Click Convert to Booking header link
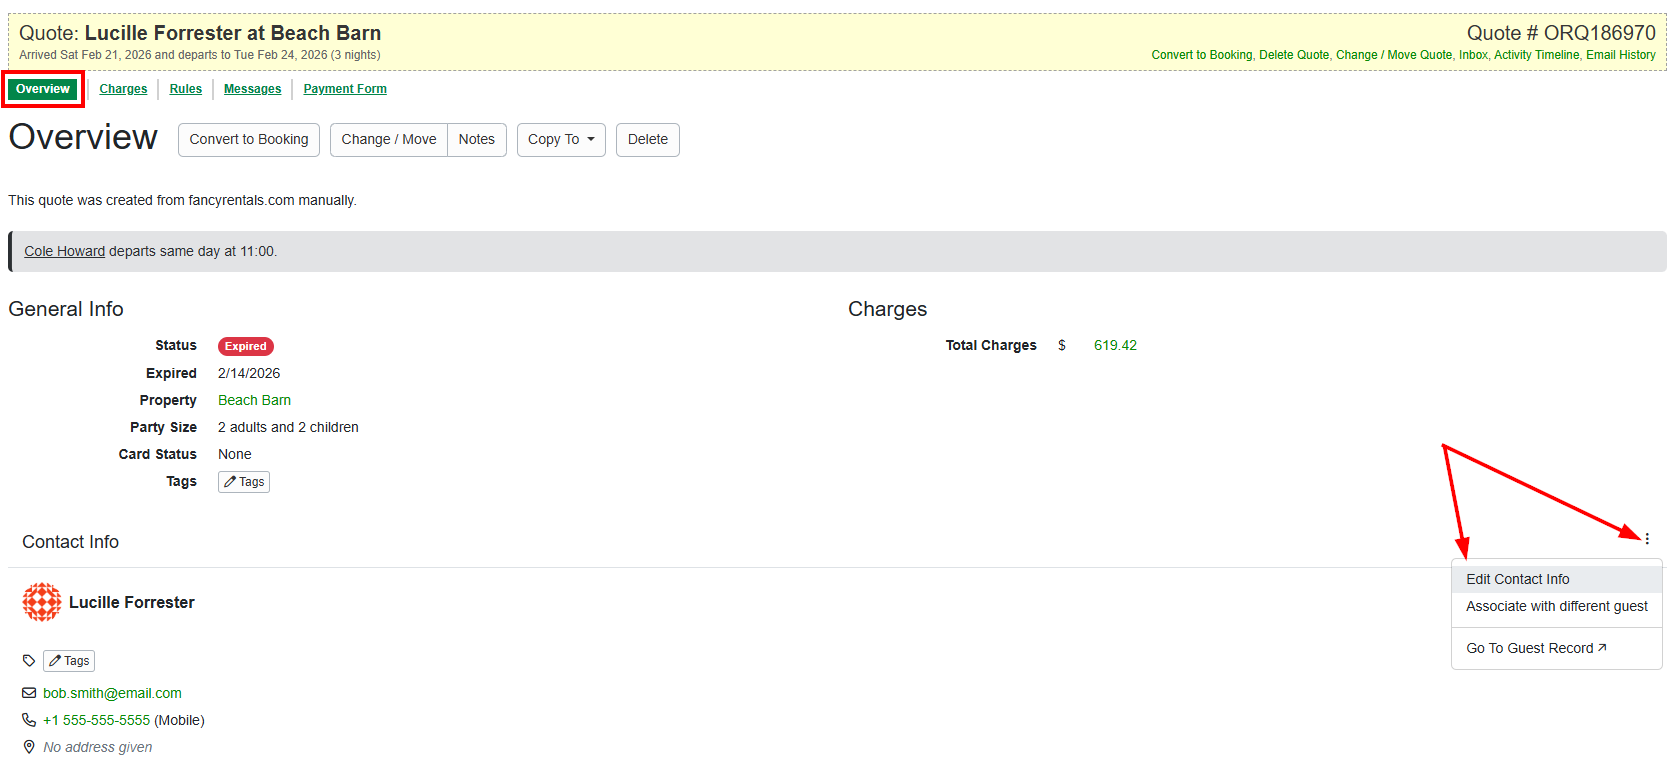Screen dimensions: 1673x766 1201,55
